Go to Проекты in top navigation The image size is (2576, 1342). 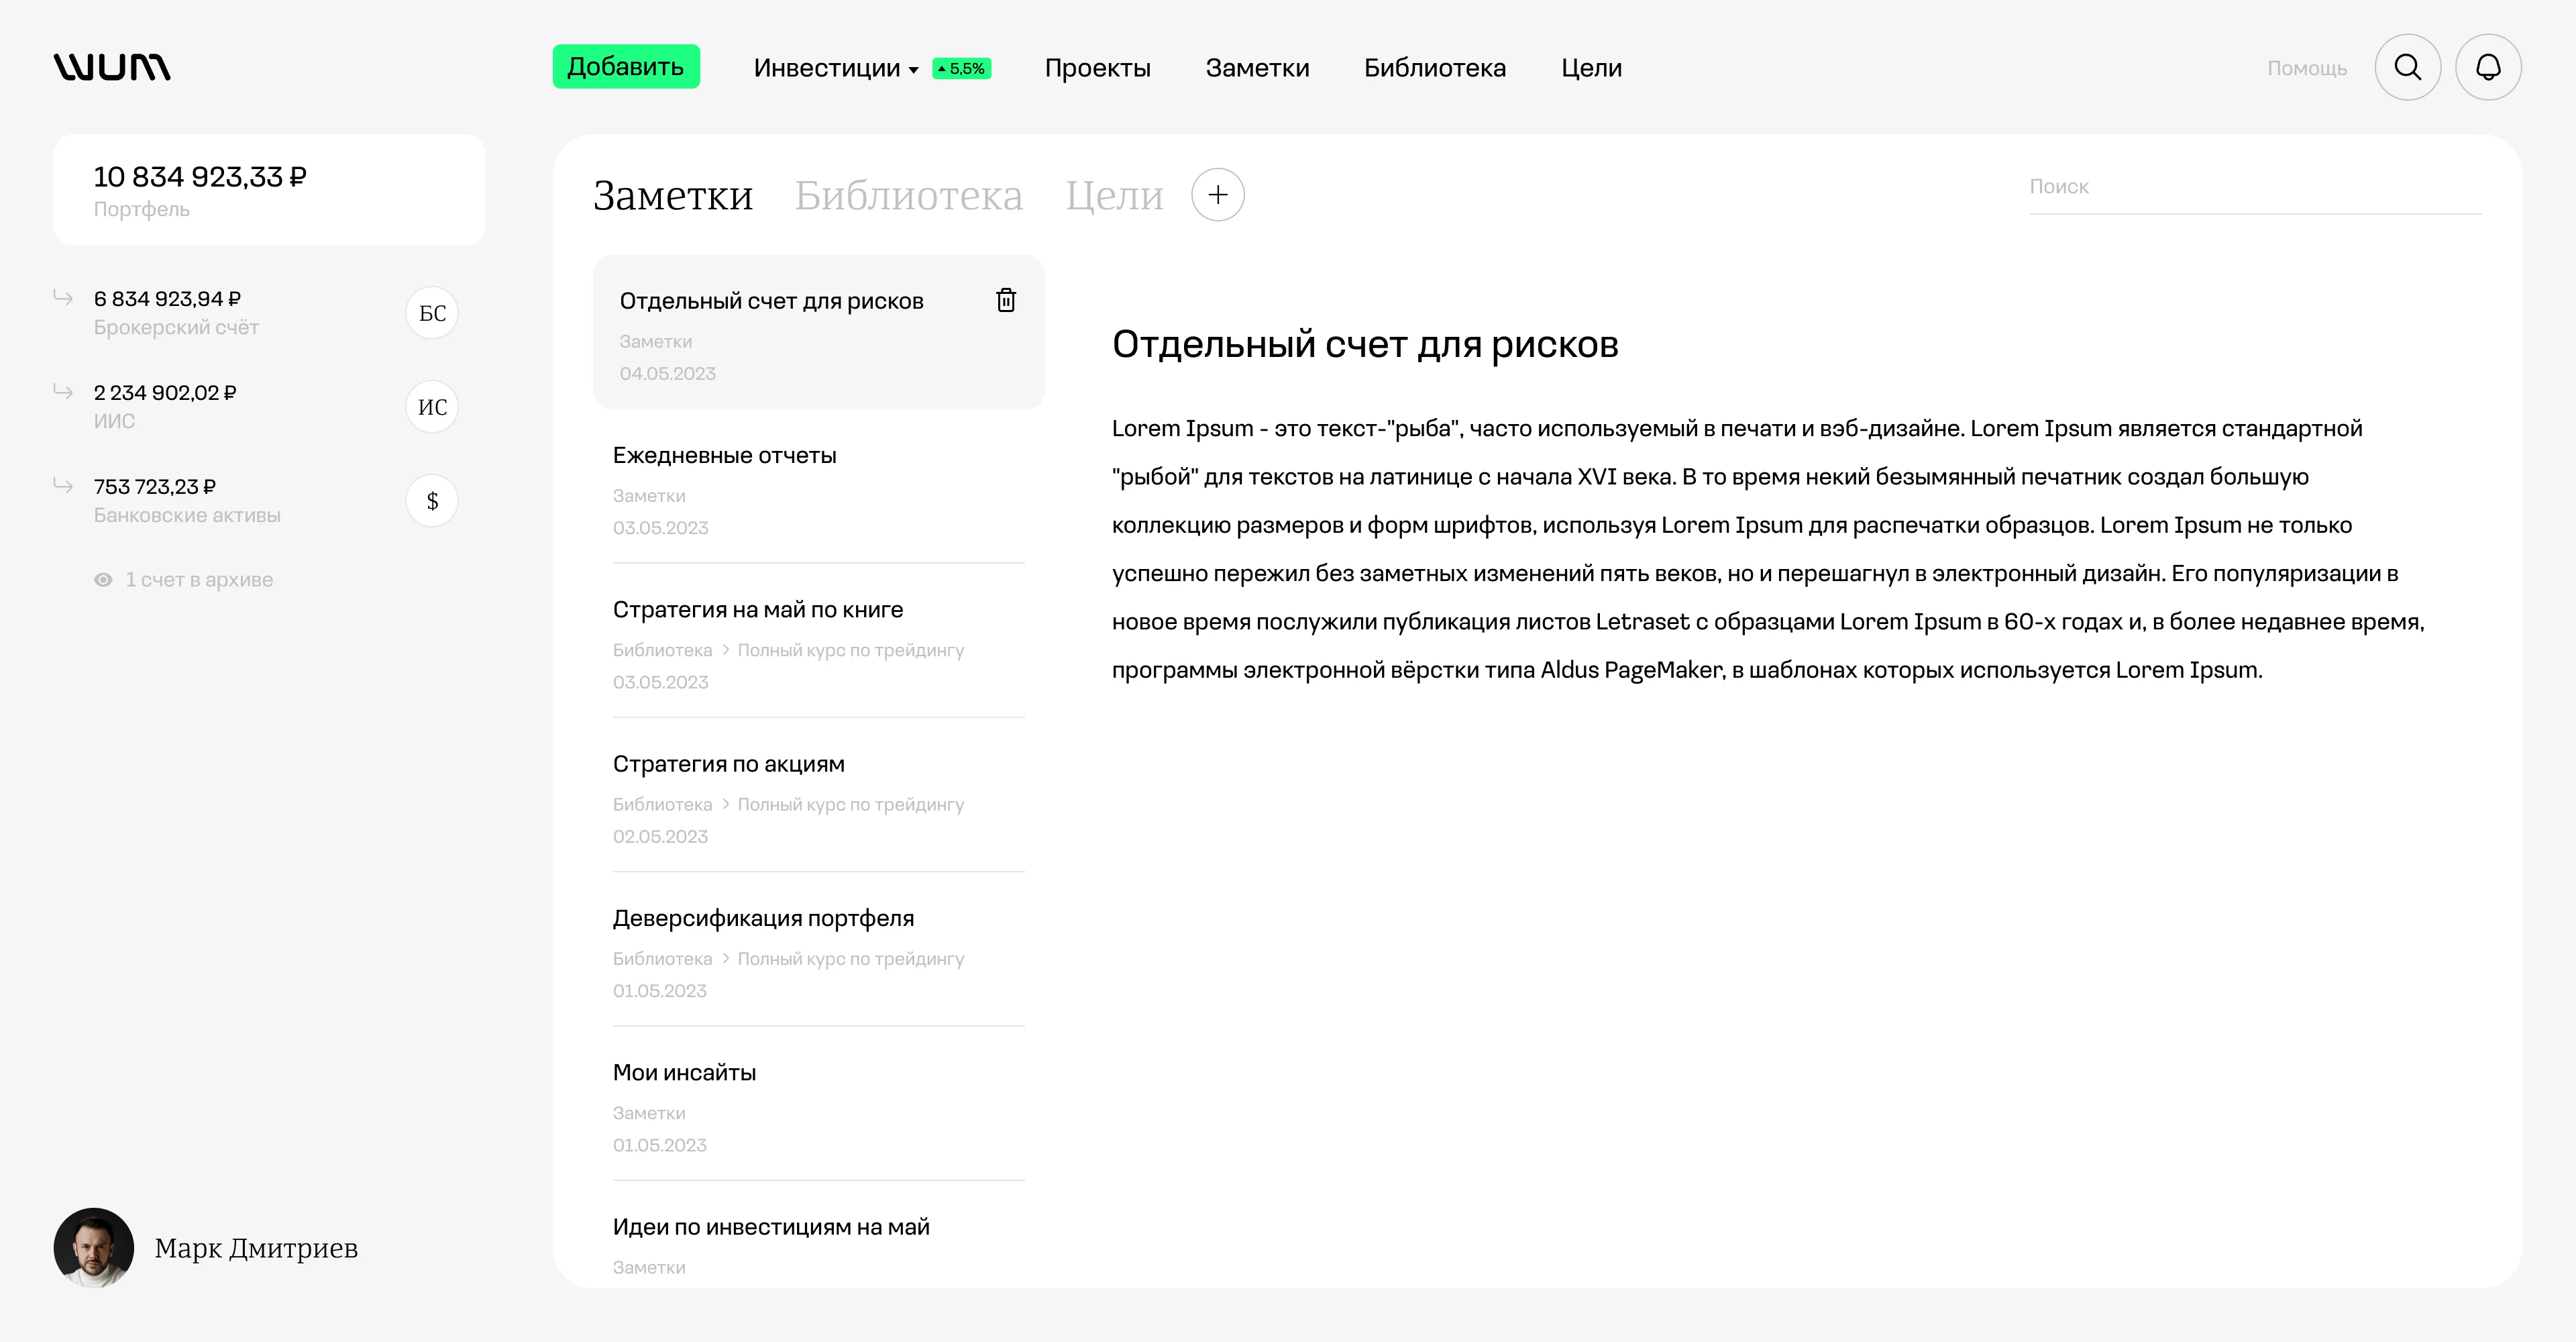coord(1097,68)
